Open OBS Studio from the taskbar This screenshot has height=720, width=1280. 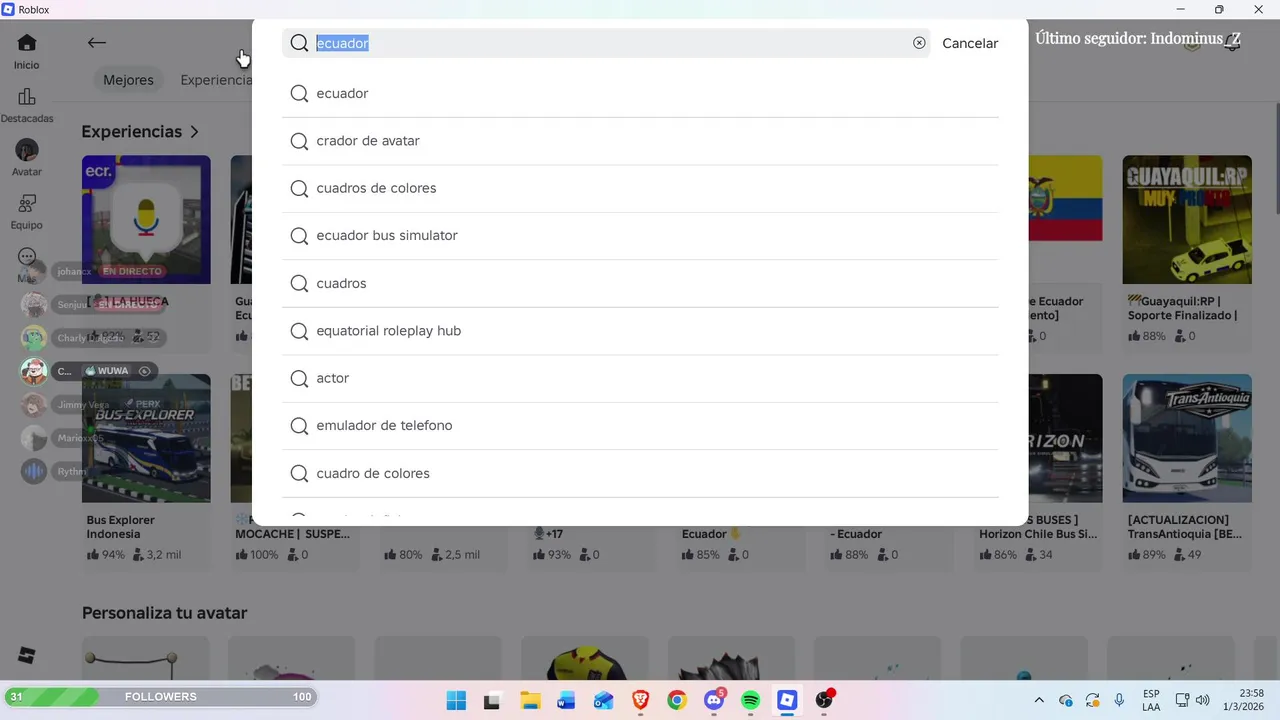tap(824, 700)
